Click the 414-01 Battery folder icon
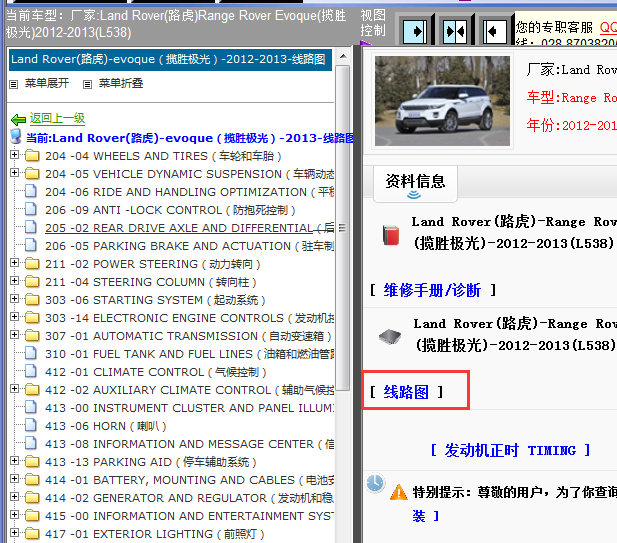The height and width of the screenshot is (543, 617). point(32,480)
